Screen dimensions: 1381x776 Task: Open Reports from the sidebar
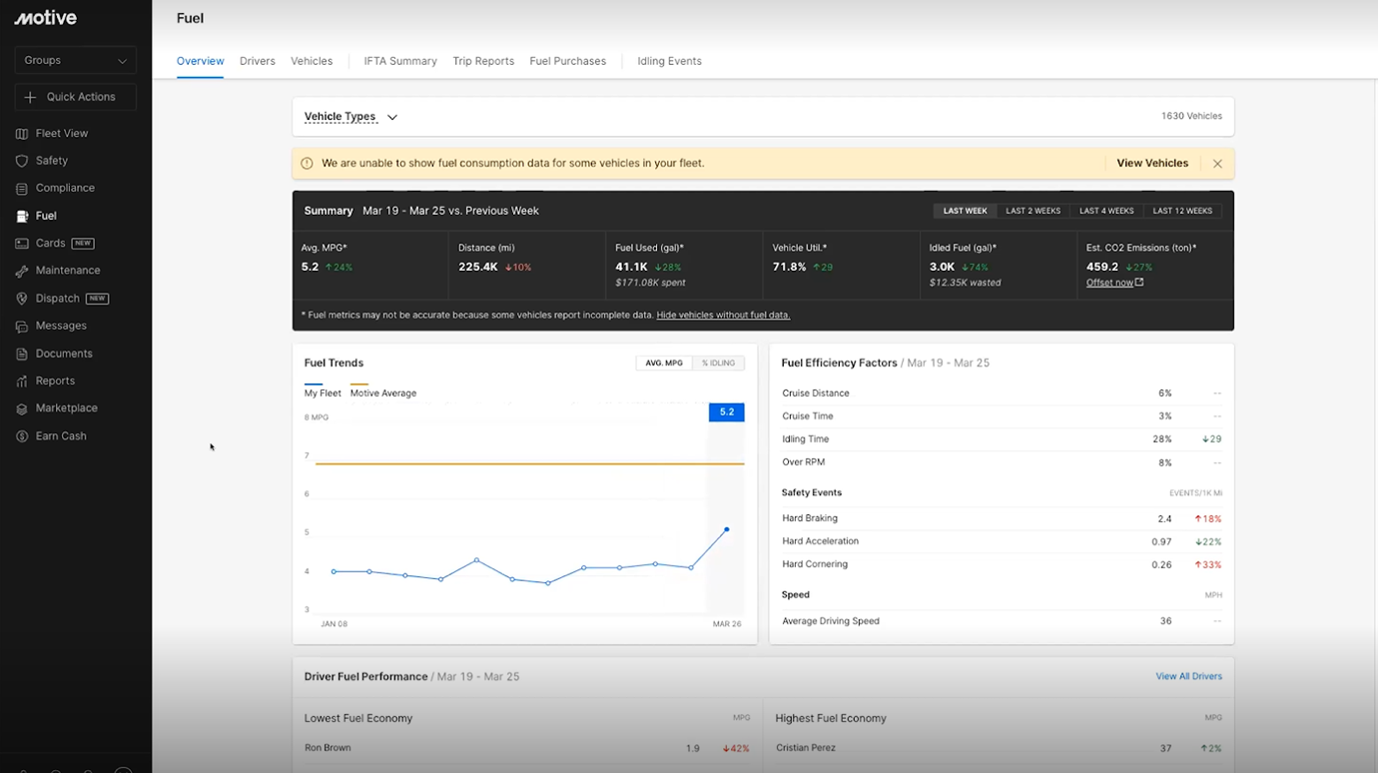coord(55,381)
